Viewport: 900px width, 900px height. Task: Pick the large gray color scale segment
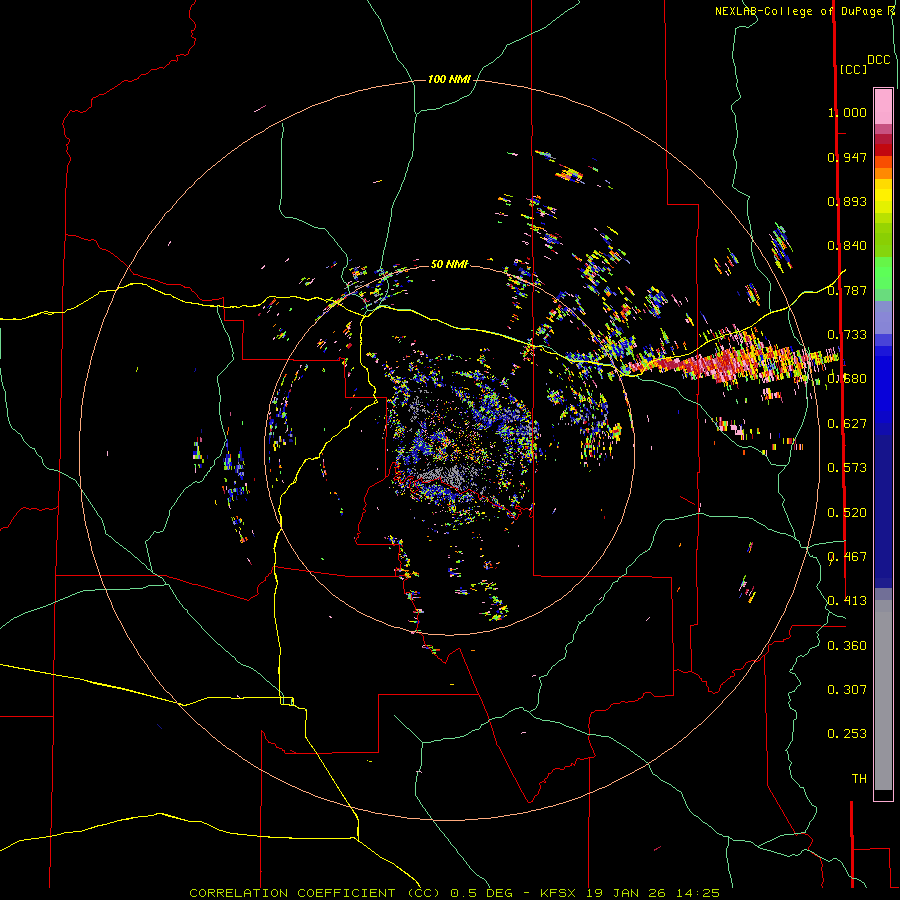point(883,695)
